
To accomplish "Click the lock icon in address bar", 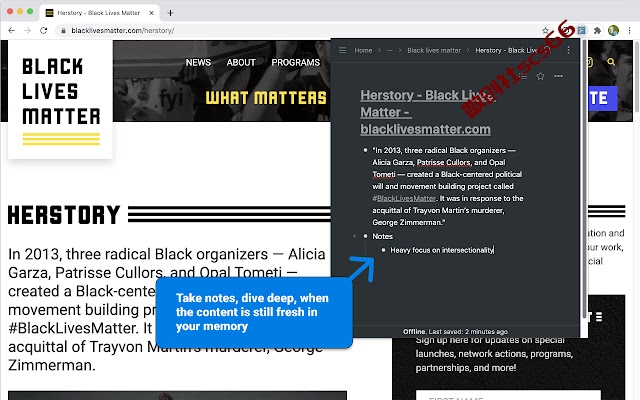I will click(x=63, y=31).
